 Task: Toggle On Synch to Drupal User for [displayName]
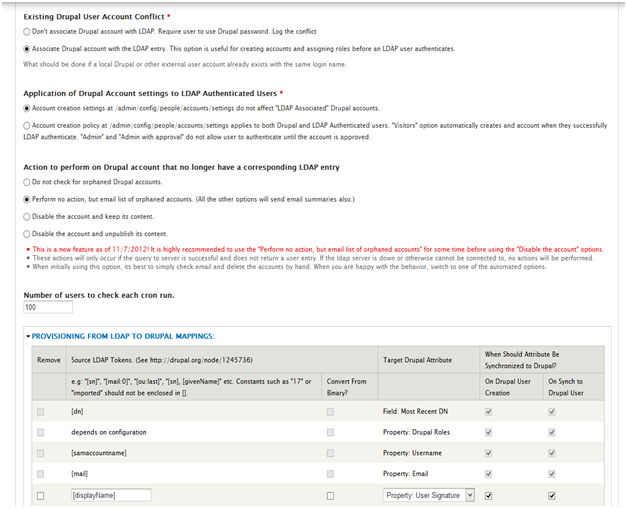tap(552, 495)
